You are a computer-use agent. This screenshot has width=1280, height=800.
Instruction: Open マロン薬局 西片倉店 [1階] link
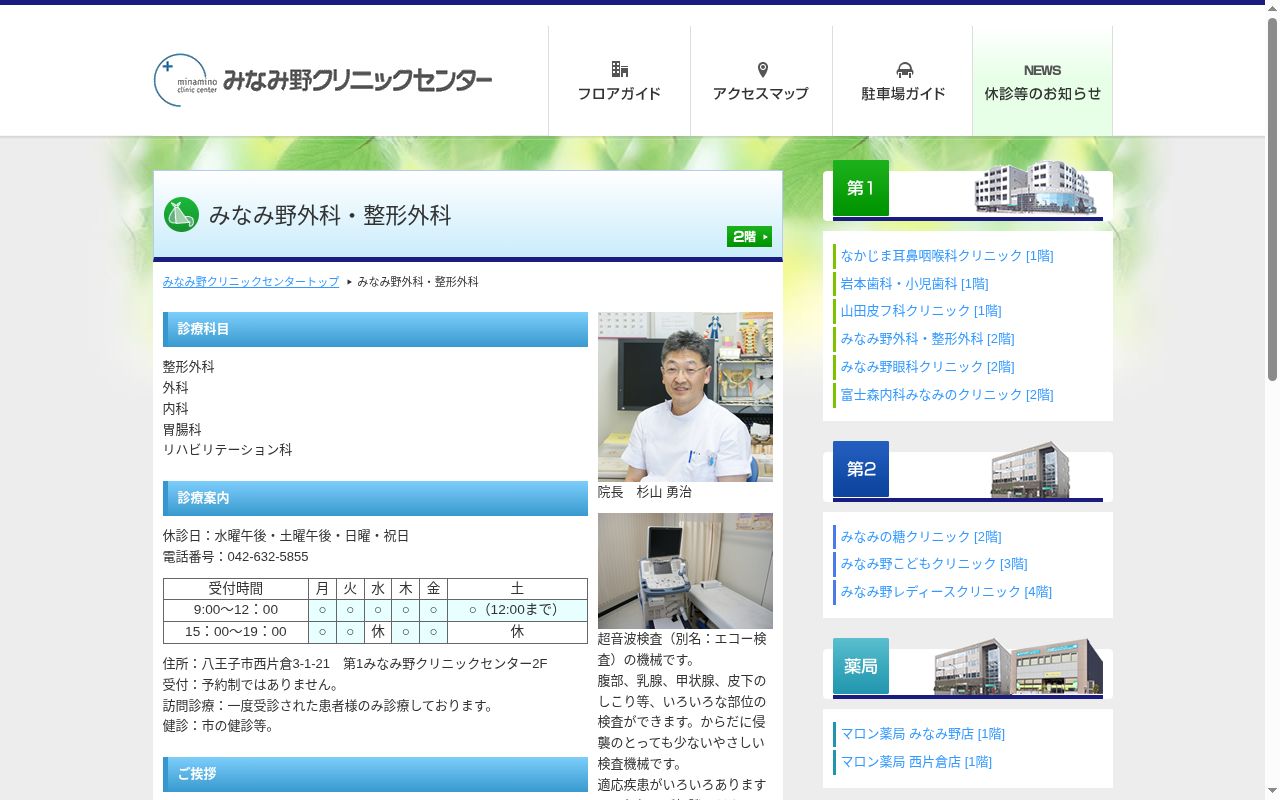916,762
